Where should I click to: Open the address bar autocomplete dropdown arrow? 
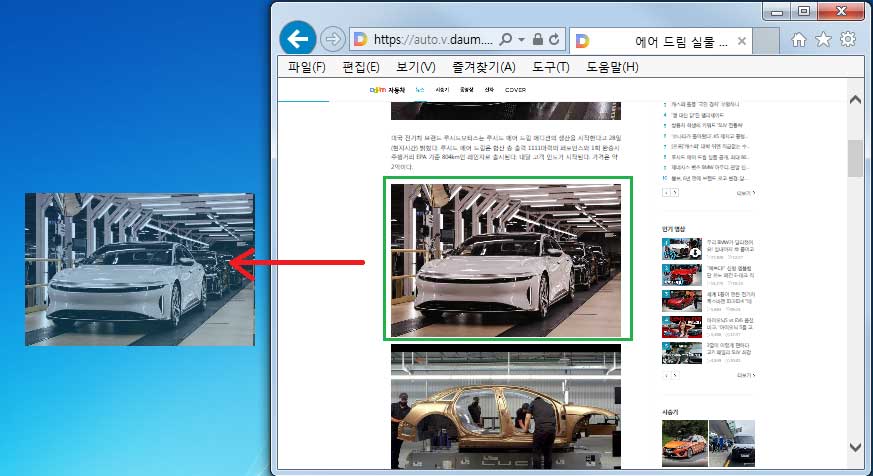[x=522, y=40]
